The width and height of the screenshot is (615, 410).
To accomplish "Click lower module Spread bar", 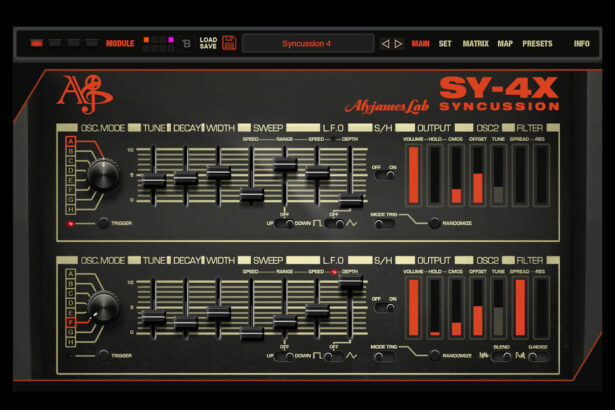I will coord(520,308).
